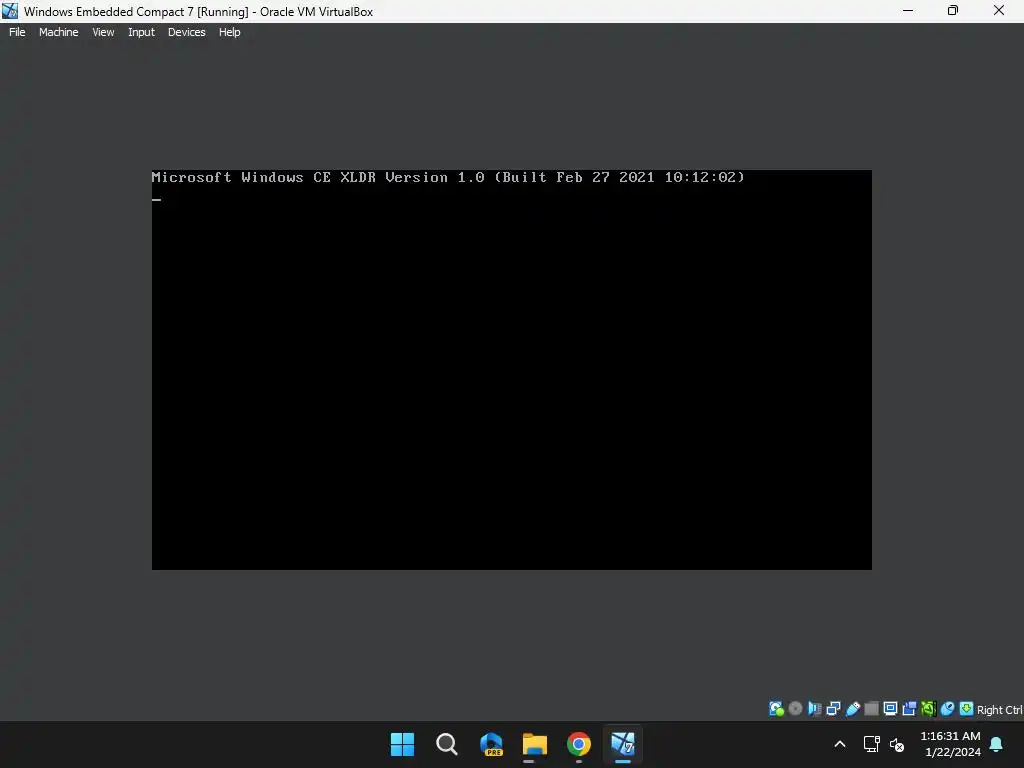Click the network adapter status icon
Image resolution: width=1024 pixels, height=768 pixels.
(x=833, y=709)
